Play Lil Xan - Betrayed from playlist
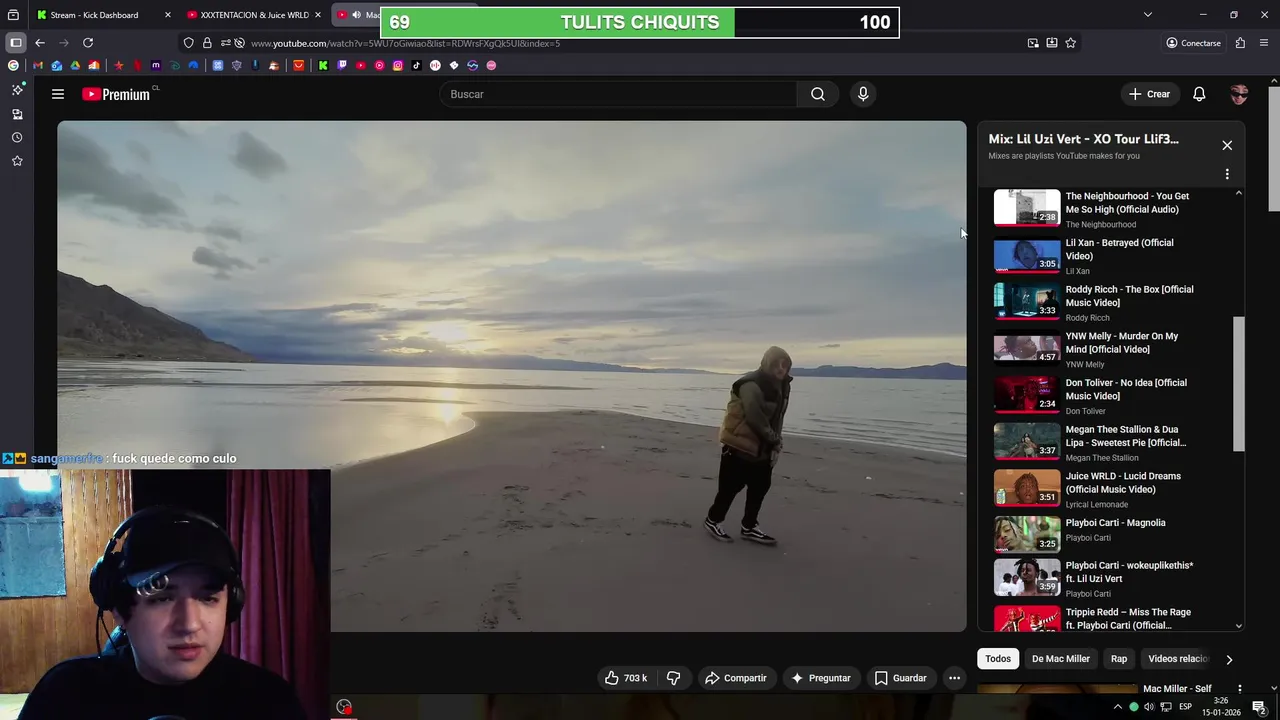Image resolution: width=1280 pixels, height=720 pixels. point(1094,256)
